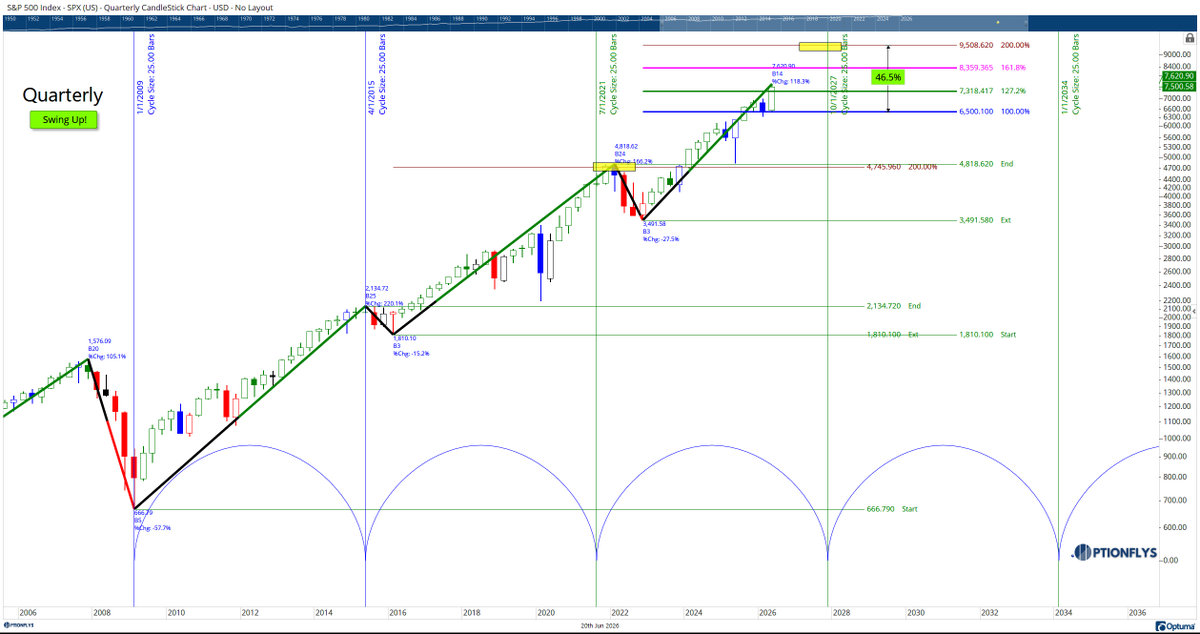1200x634 pixels.
Task: Select the 2,134.720 End label
Action: tap(893, 306)
